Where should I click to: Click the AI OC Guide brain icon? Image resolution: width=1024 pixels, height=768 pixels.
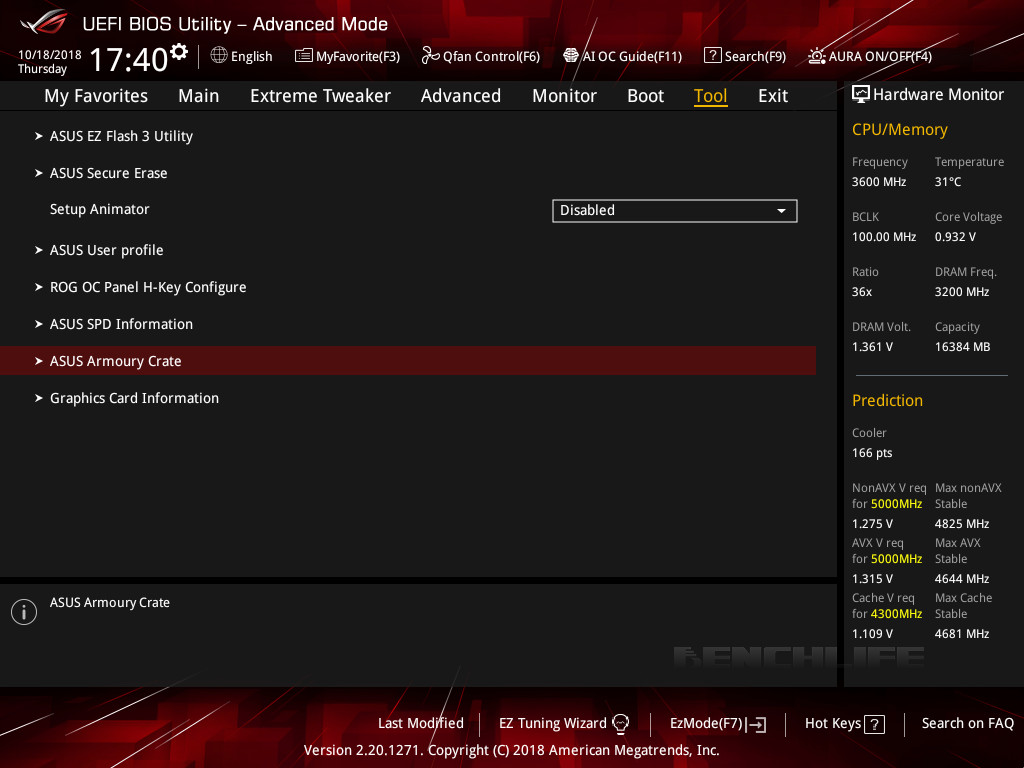click(x=571, y=56)
